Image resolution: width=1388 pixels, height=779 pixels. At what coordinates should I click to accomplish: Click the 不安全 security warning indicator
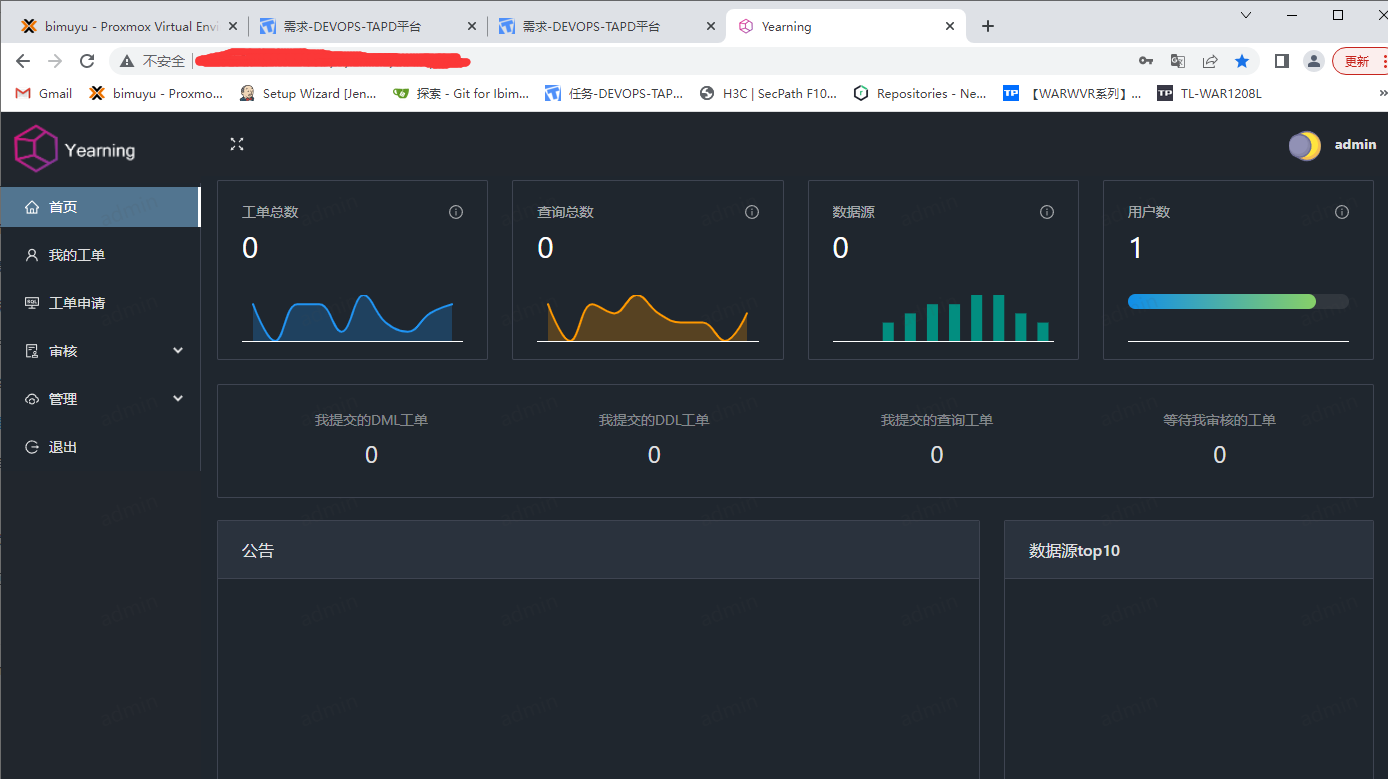click(x=153, y=61)
